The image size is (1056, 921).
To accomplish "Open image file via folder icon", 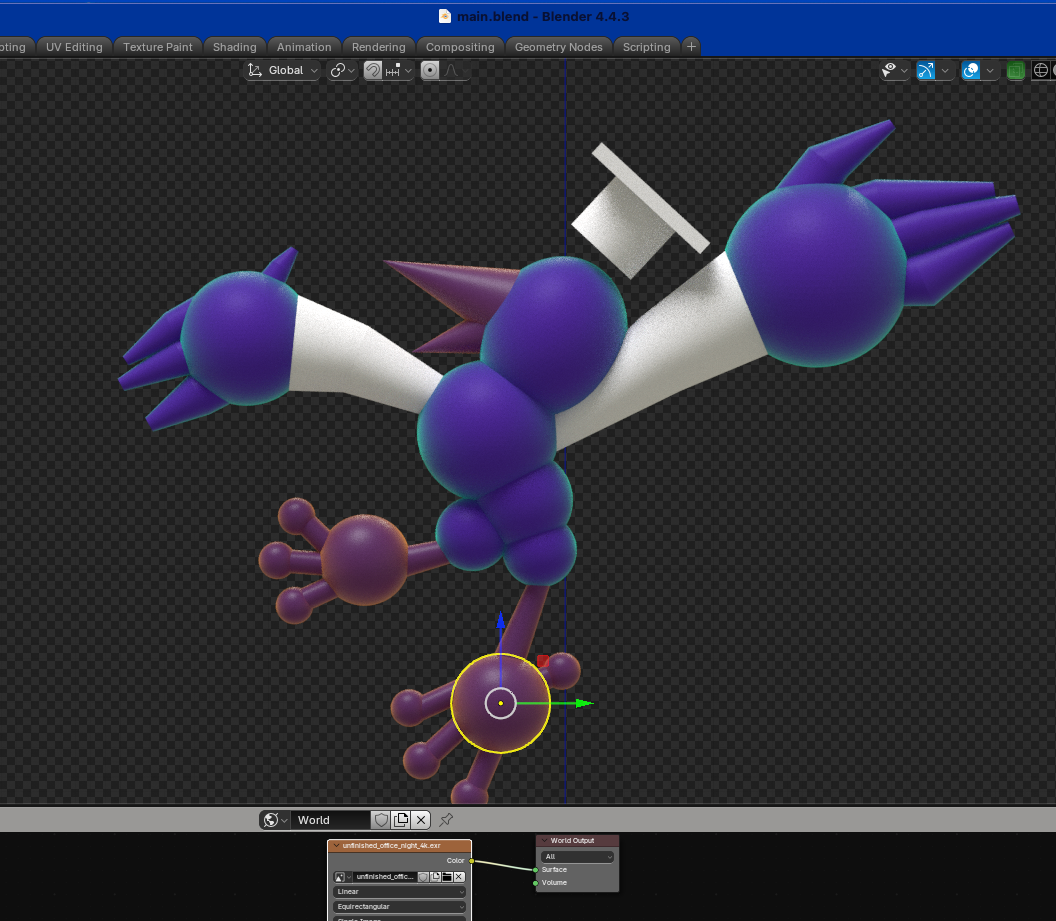I will click(447, 877).
